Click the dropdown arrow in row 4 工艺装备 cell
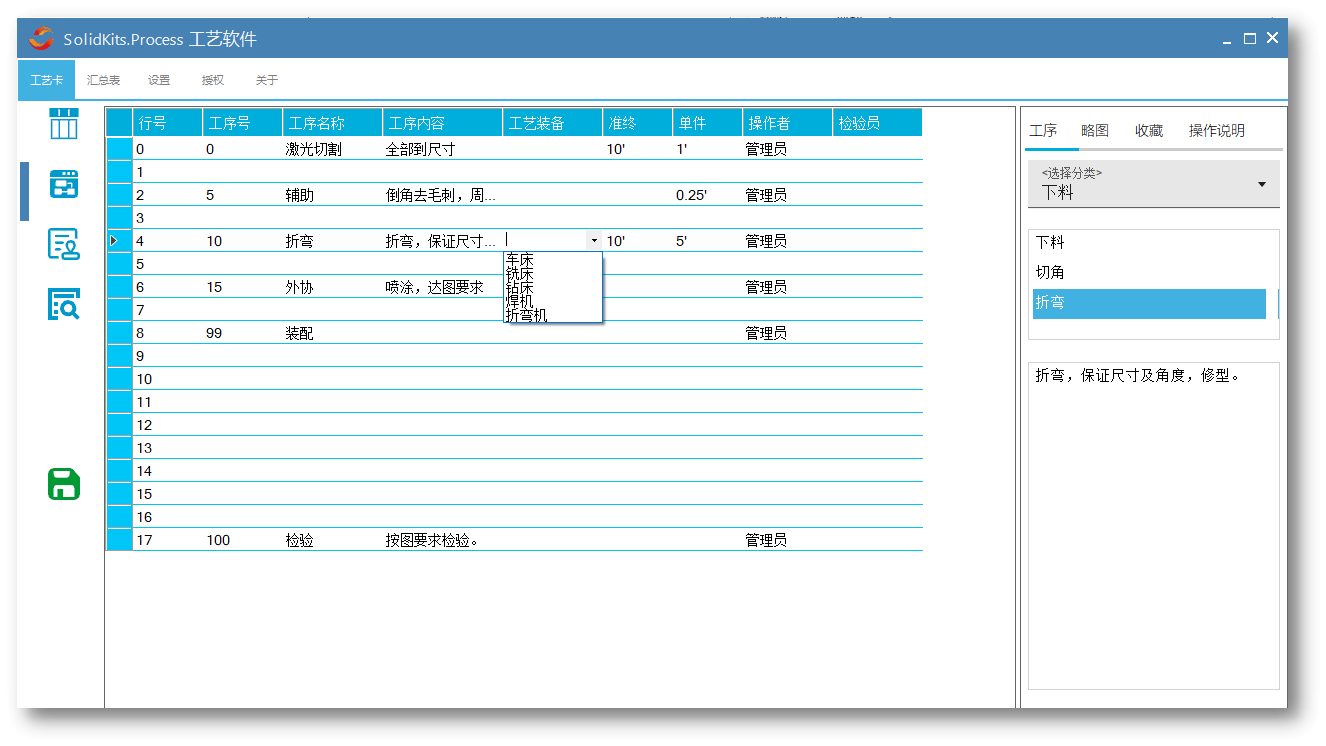This screenshot has height=746, width=1326. (x=594, y=241)
